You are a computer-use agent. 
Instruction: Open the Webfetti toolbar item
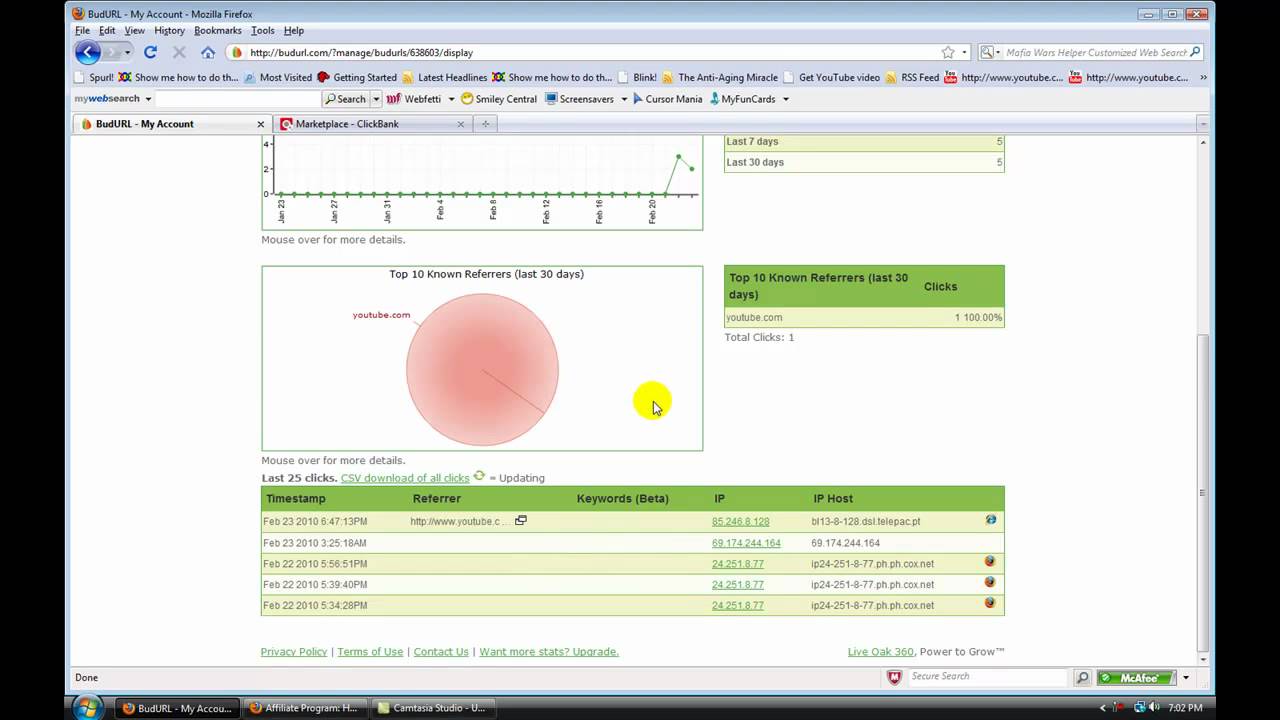415,99
